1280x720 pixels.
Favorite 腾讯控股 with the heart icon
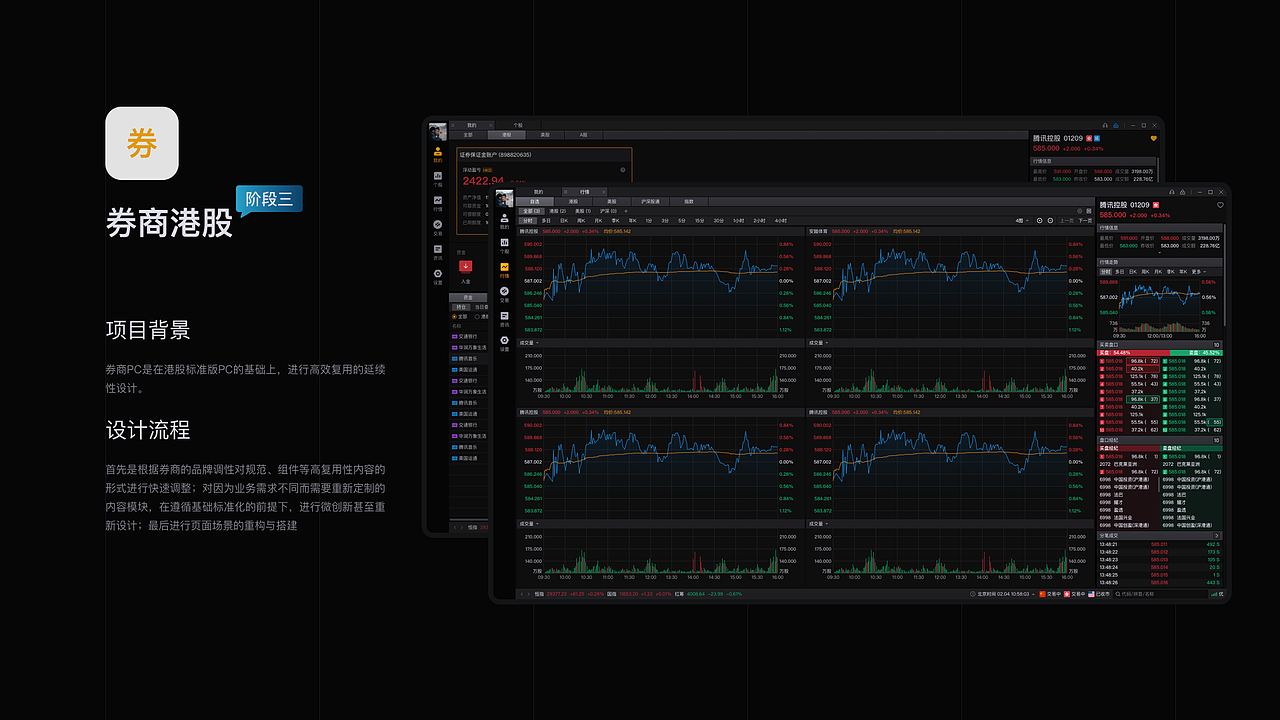(1220, 204)
